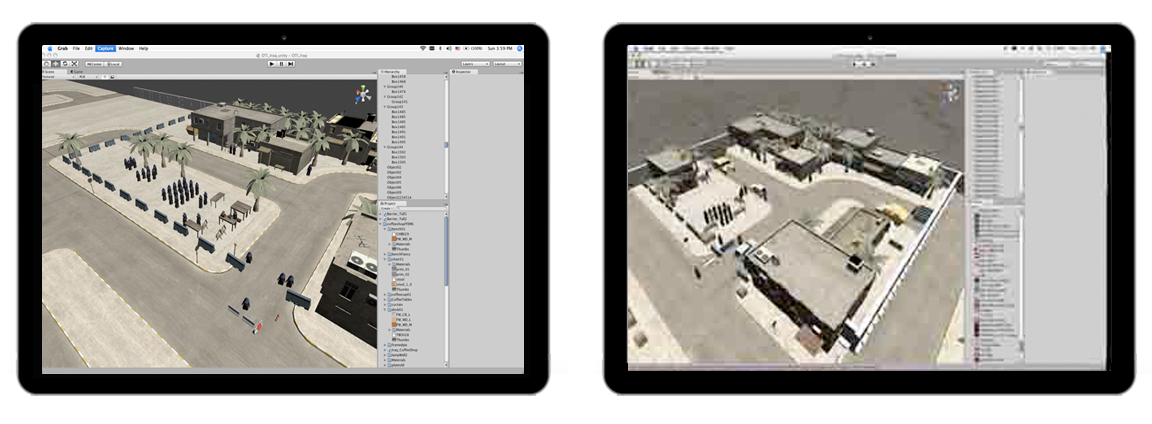The height and width of the screenshot is (424, 1152).
Task: Select the Move tool in left editor
Action: (x=55, y=64)
